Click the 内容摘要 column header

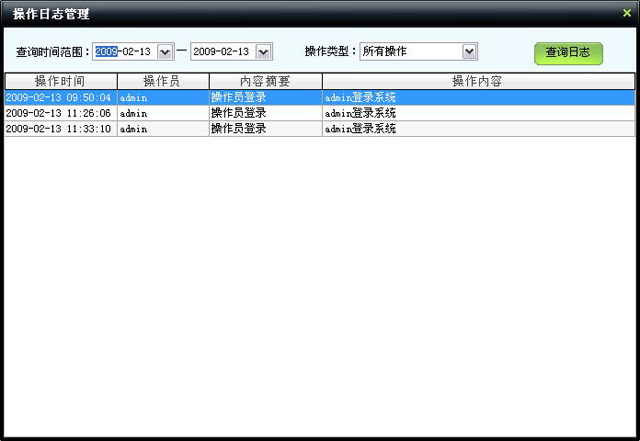[265, 81]
